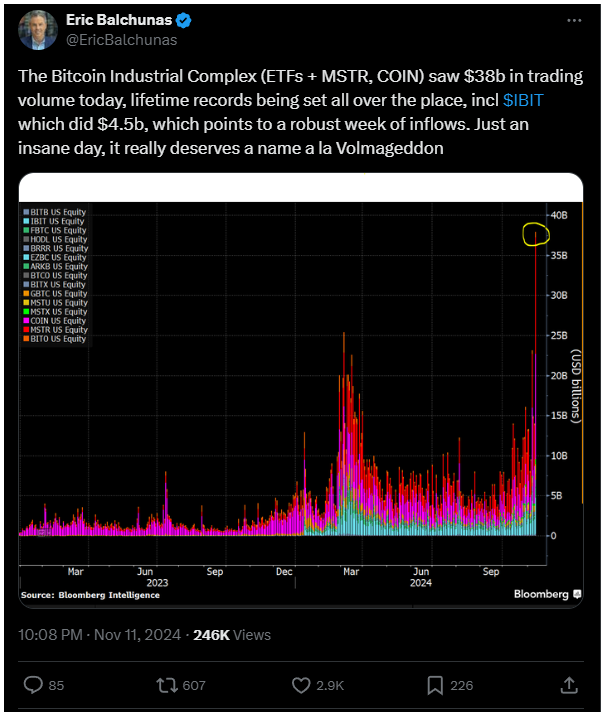Click the 85 replies count

coord(56,685)
